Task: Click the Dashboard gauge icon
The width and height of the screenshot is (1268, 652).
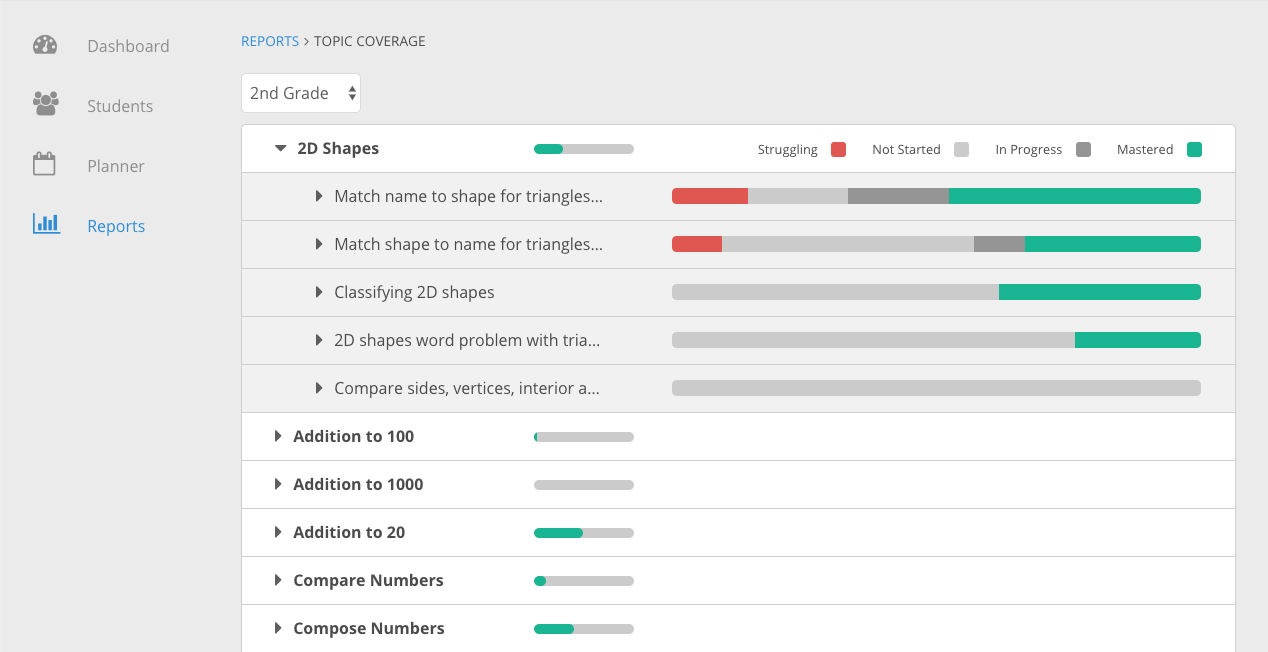Action: pos(45,45)
